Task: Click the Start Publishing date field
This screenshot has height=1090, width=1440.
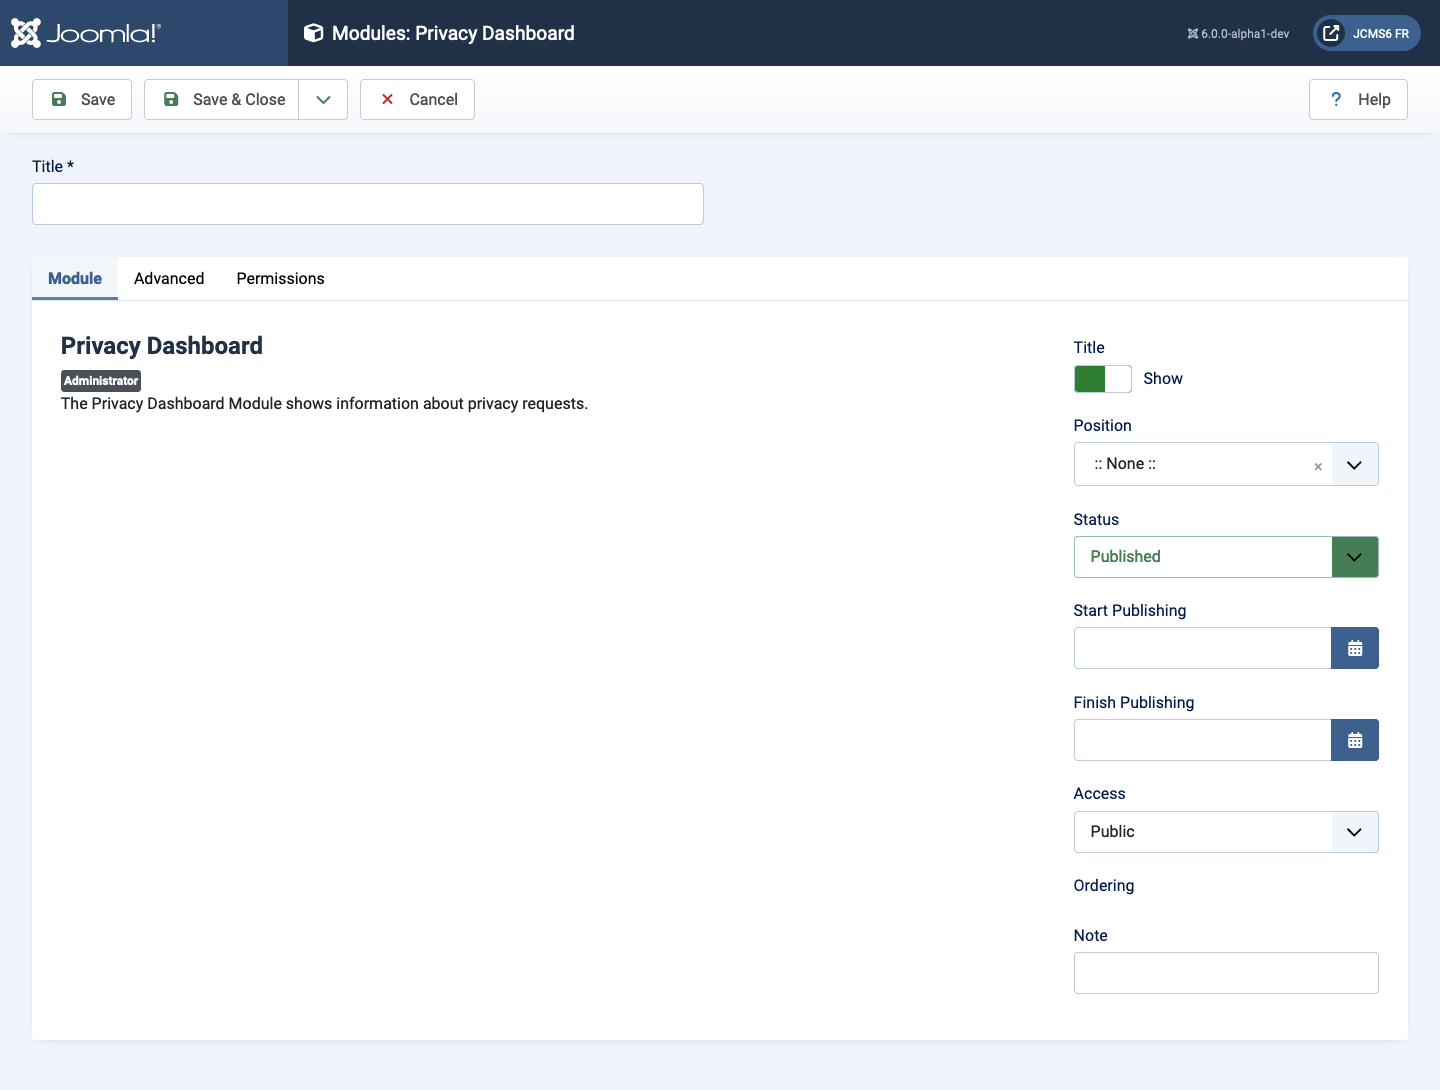Action: tap(1202, 648)
